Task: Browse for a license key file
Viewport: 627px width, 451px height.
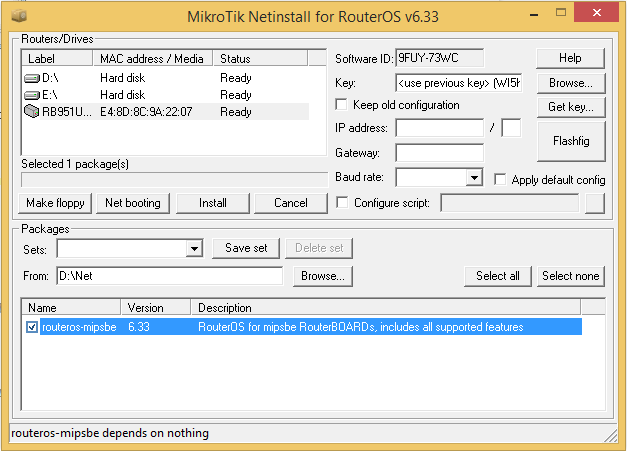Action: 571,83
